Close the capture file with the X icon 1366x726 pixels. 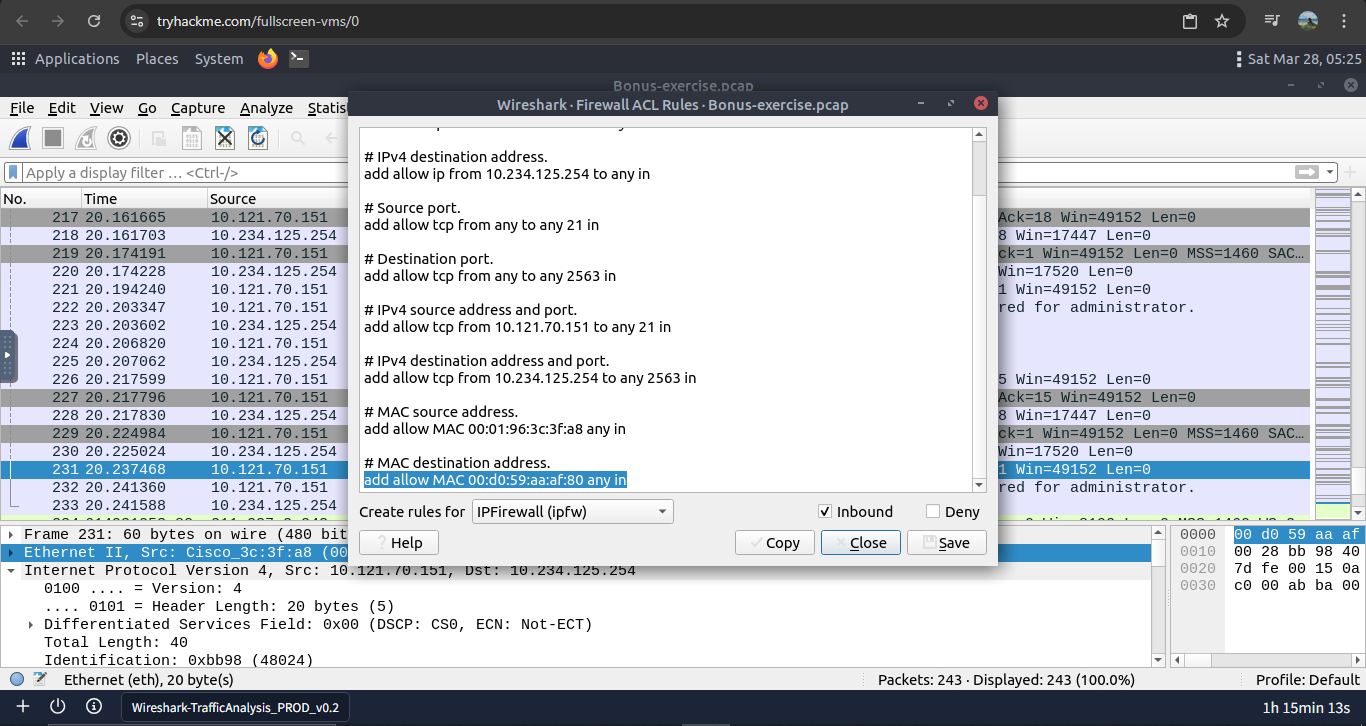click(x=225, y=138)
